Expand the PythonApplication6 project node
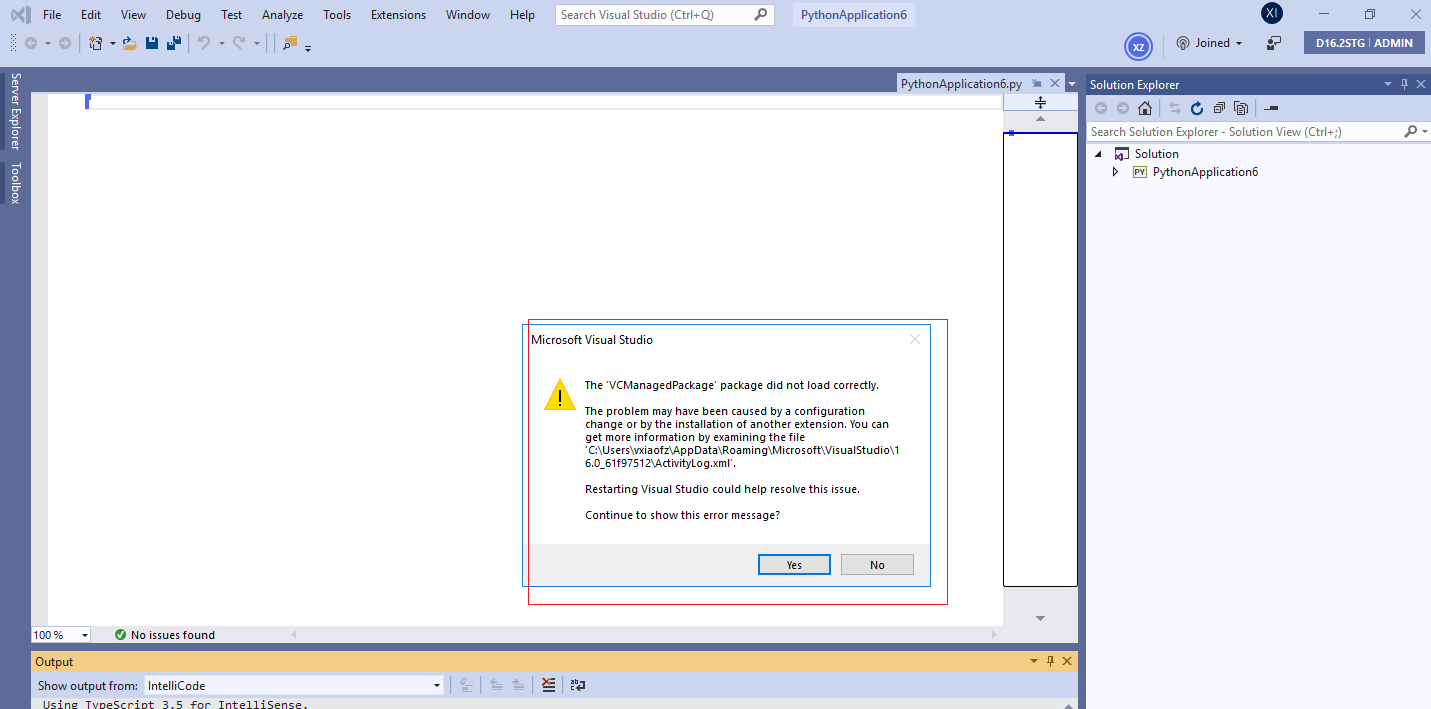 tap(1116, 172)
